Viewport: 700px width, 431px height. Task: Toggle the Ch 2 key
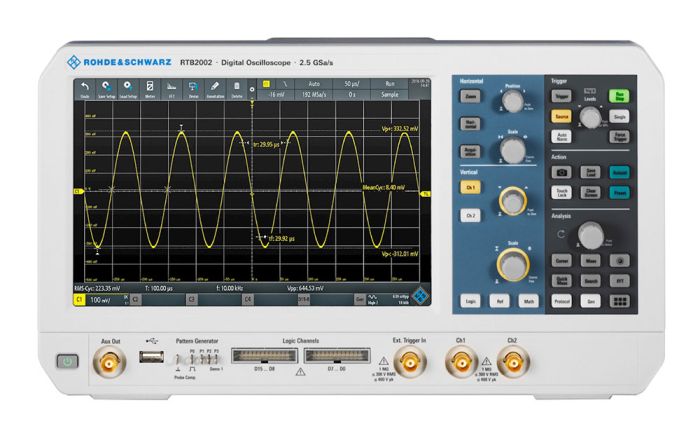(x=471, y=215)
